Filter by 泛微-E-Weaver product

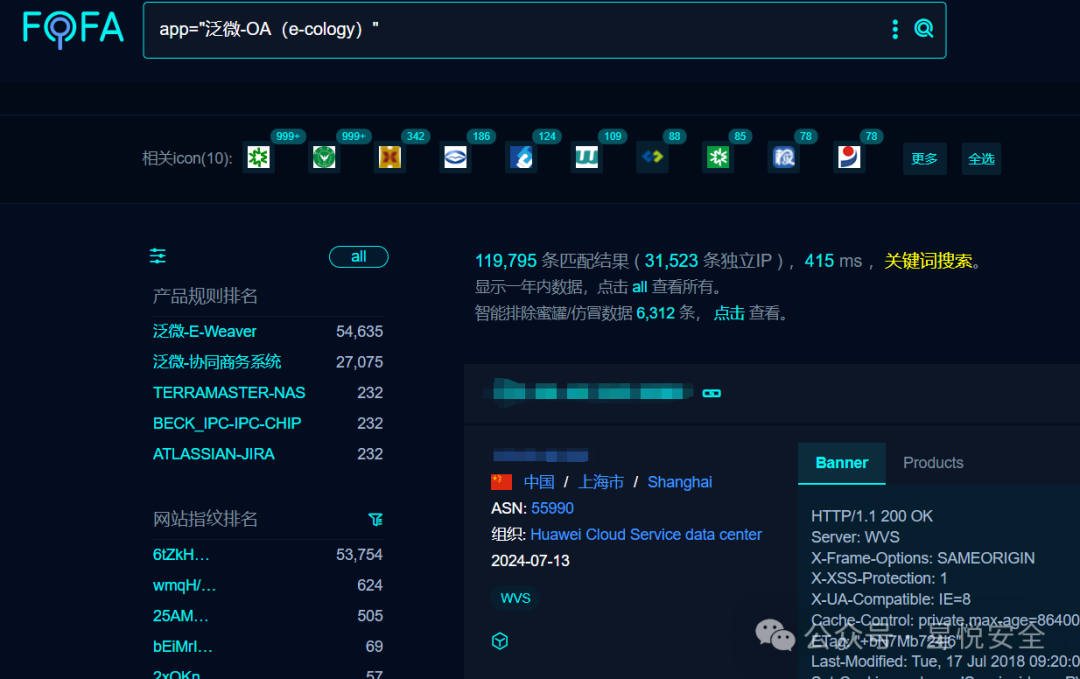205,331
